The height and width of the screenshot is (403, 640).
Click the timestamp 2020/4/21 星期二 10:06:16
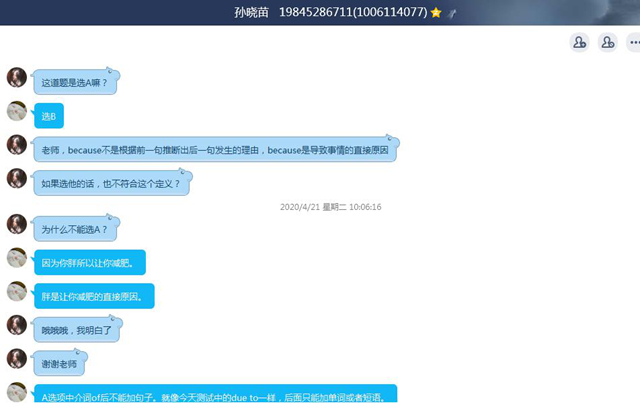click(x=331, y=207)
